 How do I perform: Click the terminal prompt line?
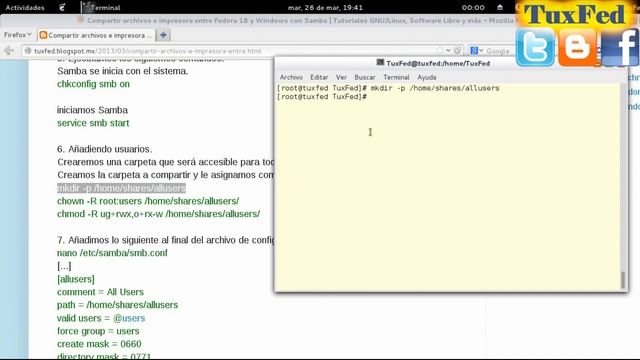point(322,97)
